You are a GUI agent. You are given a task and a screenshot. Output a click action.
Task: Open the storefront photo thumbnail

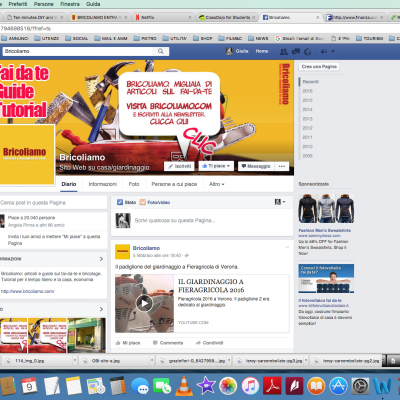click(x=87, y=335)
